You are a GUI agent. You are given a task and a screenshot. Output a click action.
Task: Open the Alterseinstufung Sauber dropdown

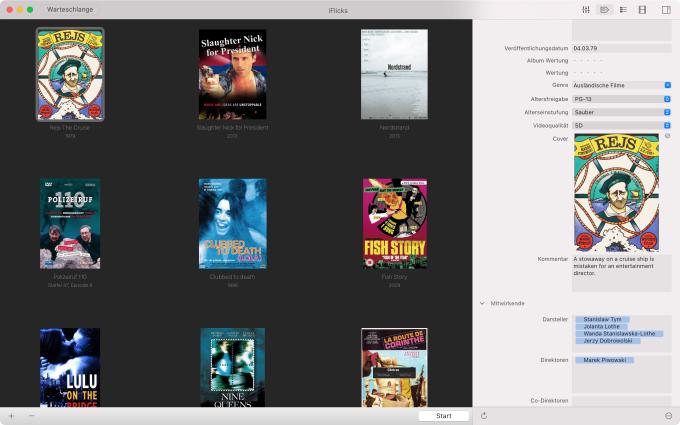click(621, 112)
